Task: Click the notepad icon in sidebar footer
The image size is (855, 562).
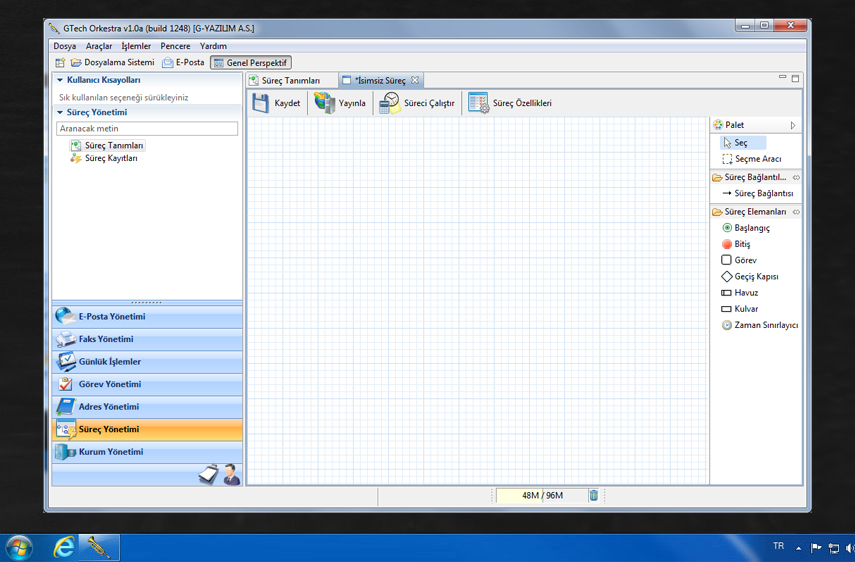Action: [x=209, y=474]
